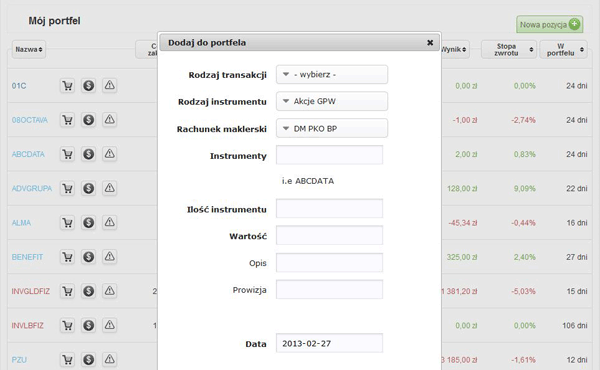This screenshot has width=600, height=370.
Task: Click the dollar icon next to PZU
Action: pyautogui.click(x=88, y=359)
